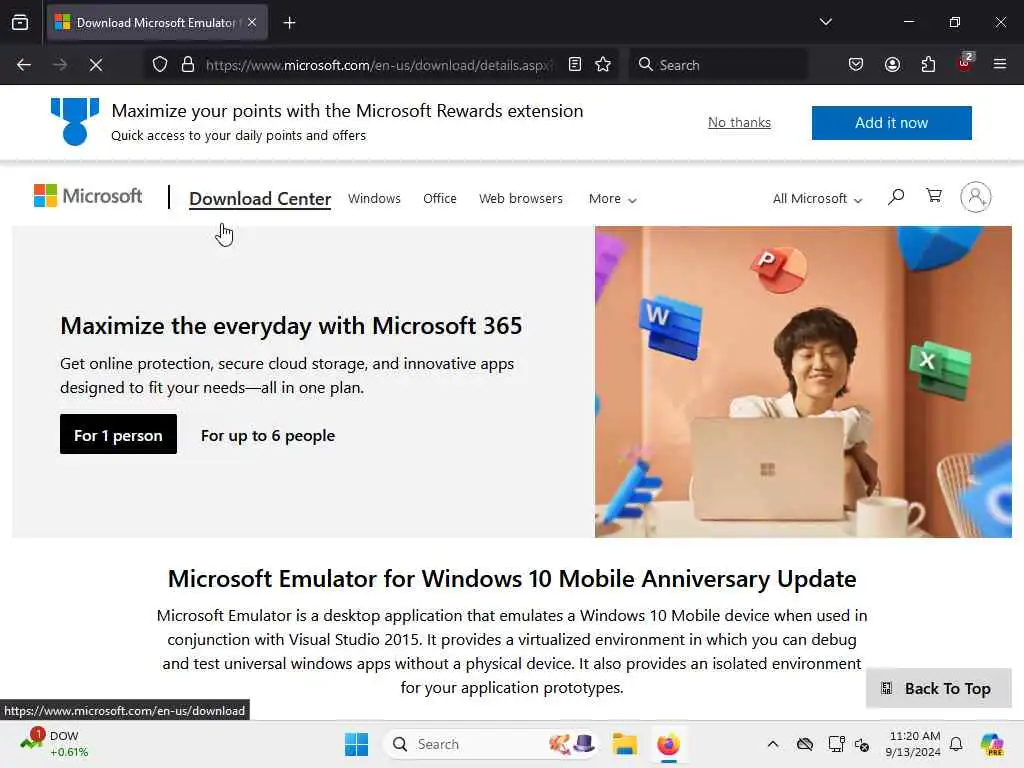Click the Microsoft 365 promo image
Viewport: 1024px width, 768px height.
point(803,382)
